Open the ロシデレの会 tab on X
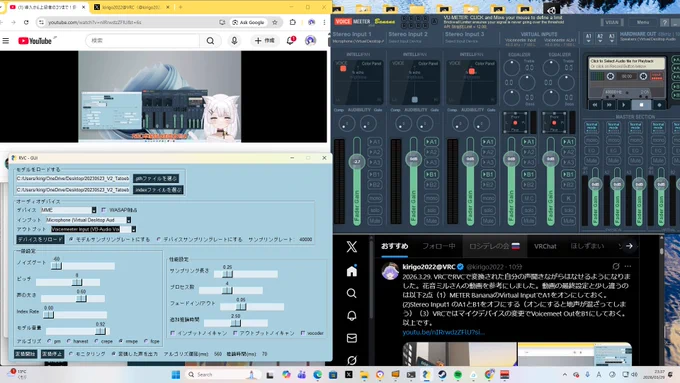The width and height of the screenshot is (680, 383). coord(494,246)
